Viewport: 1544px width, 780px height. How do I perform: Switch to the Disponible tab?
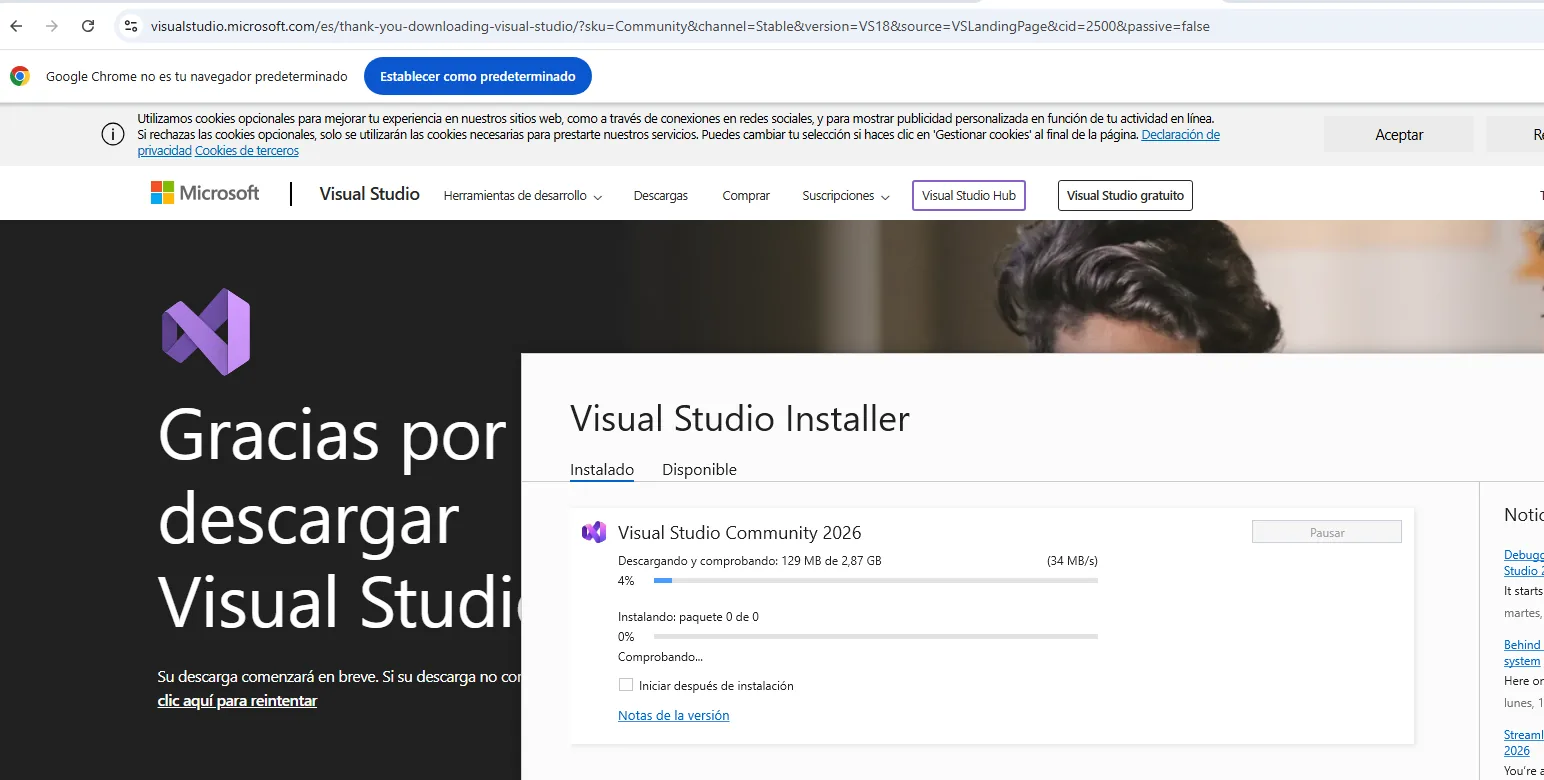point(699,470)
